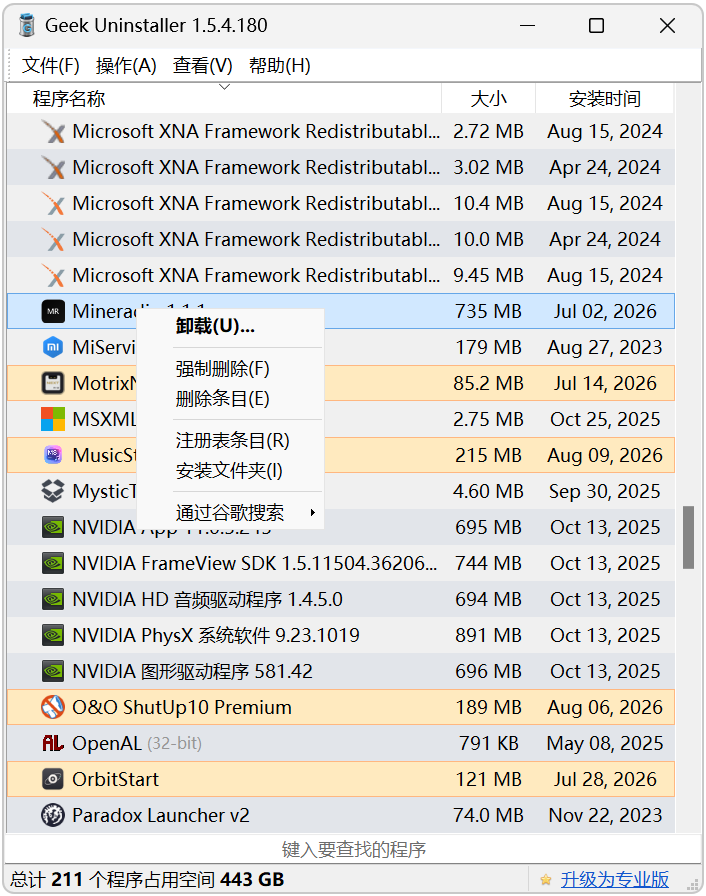Click the OpenAL red logo icon
This screenshot has width=706, height=896.
click(53, 743)
